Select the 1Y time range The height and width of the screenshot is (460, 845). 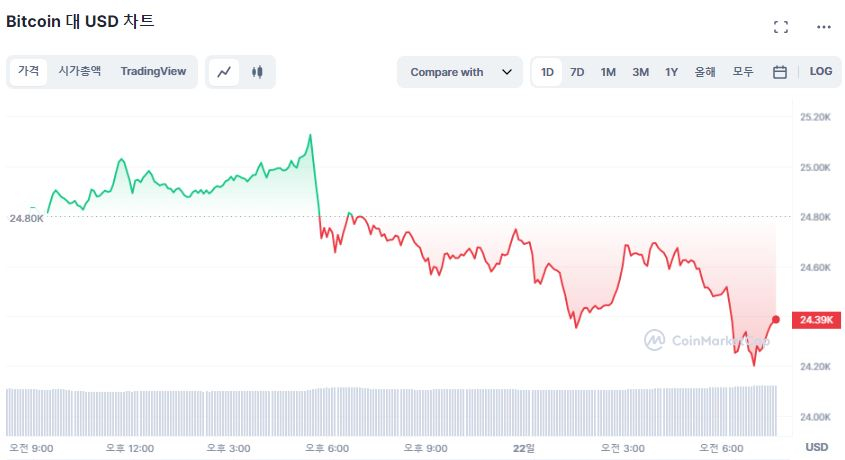[671, 72]
